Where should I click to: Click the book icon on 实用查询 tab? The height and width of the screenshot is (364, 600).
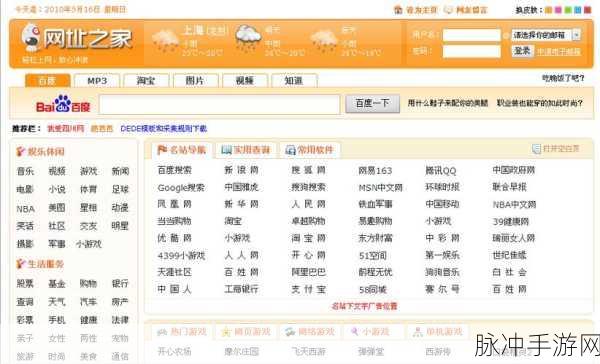click(x=227, y=150)
